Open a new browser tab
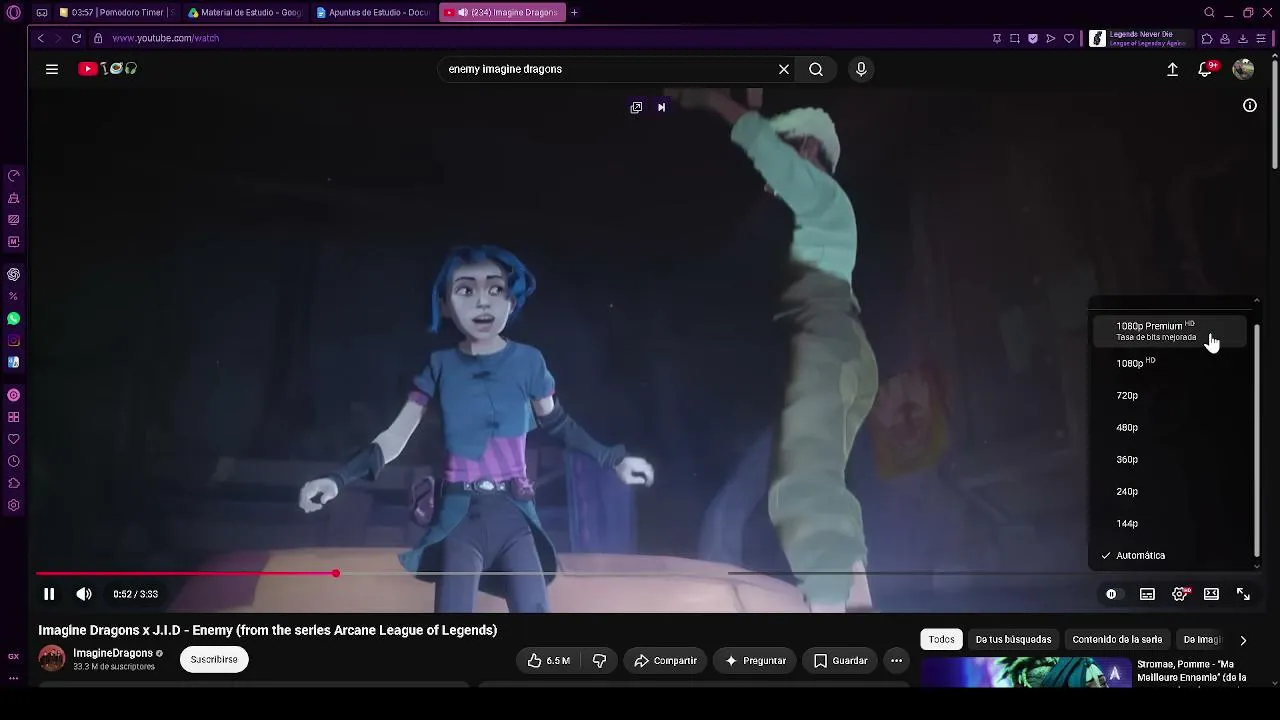This screenshot has height=720, width=1280. [x=574, y=13]
